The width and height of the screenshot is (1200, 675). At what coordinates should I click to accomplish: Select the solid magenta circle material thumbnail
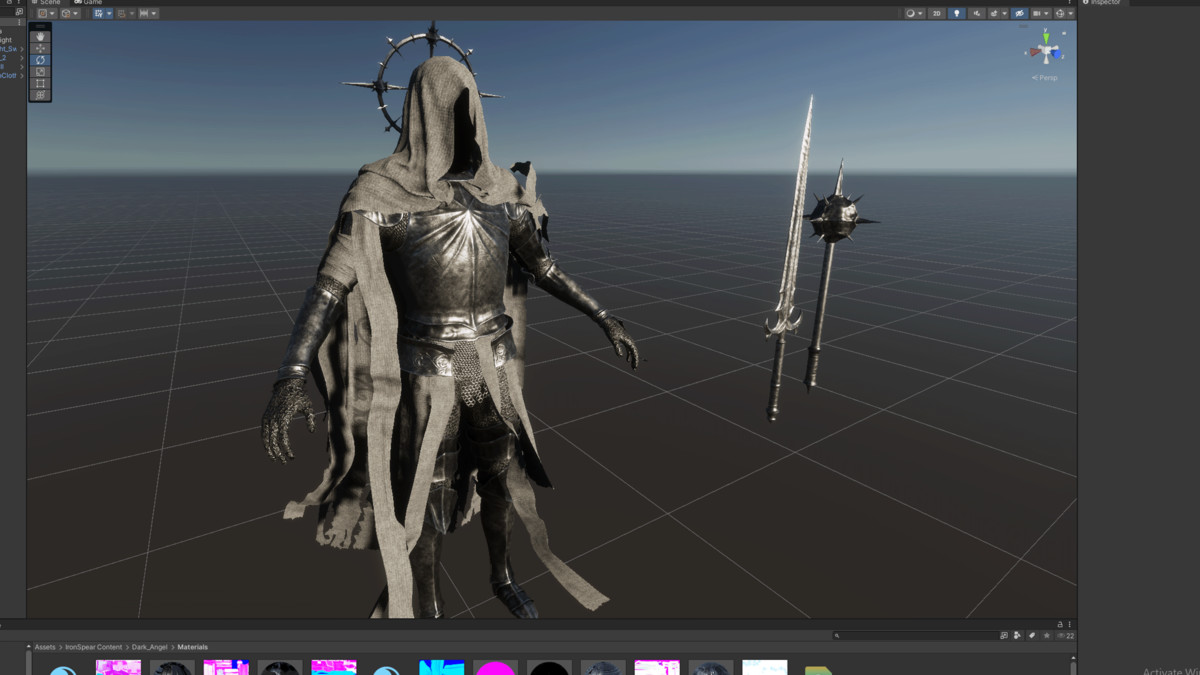[495, 668]
